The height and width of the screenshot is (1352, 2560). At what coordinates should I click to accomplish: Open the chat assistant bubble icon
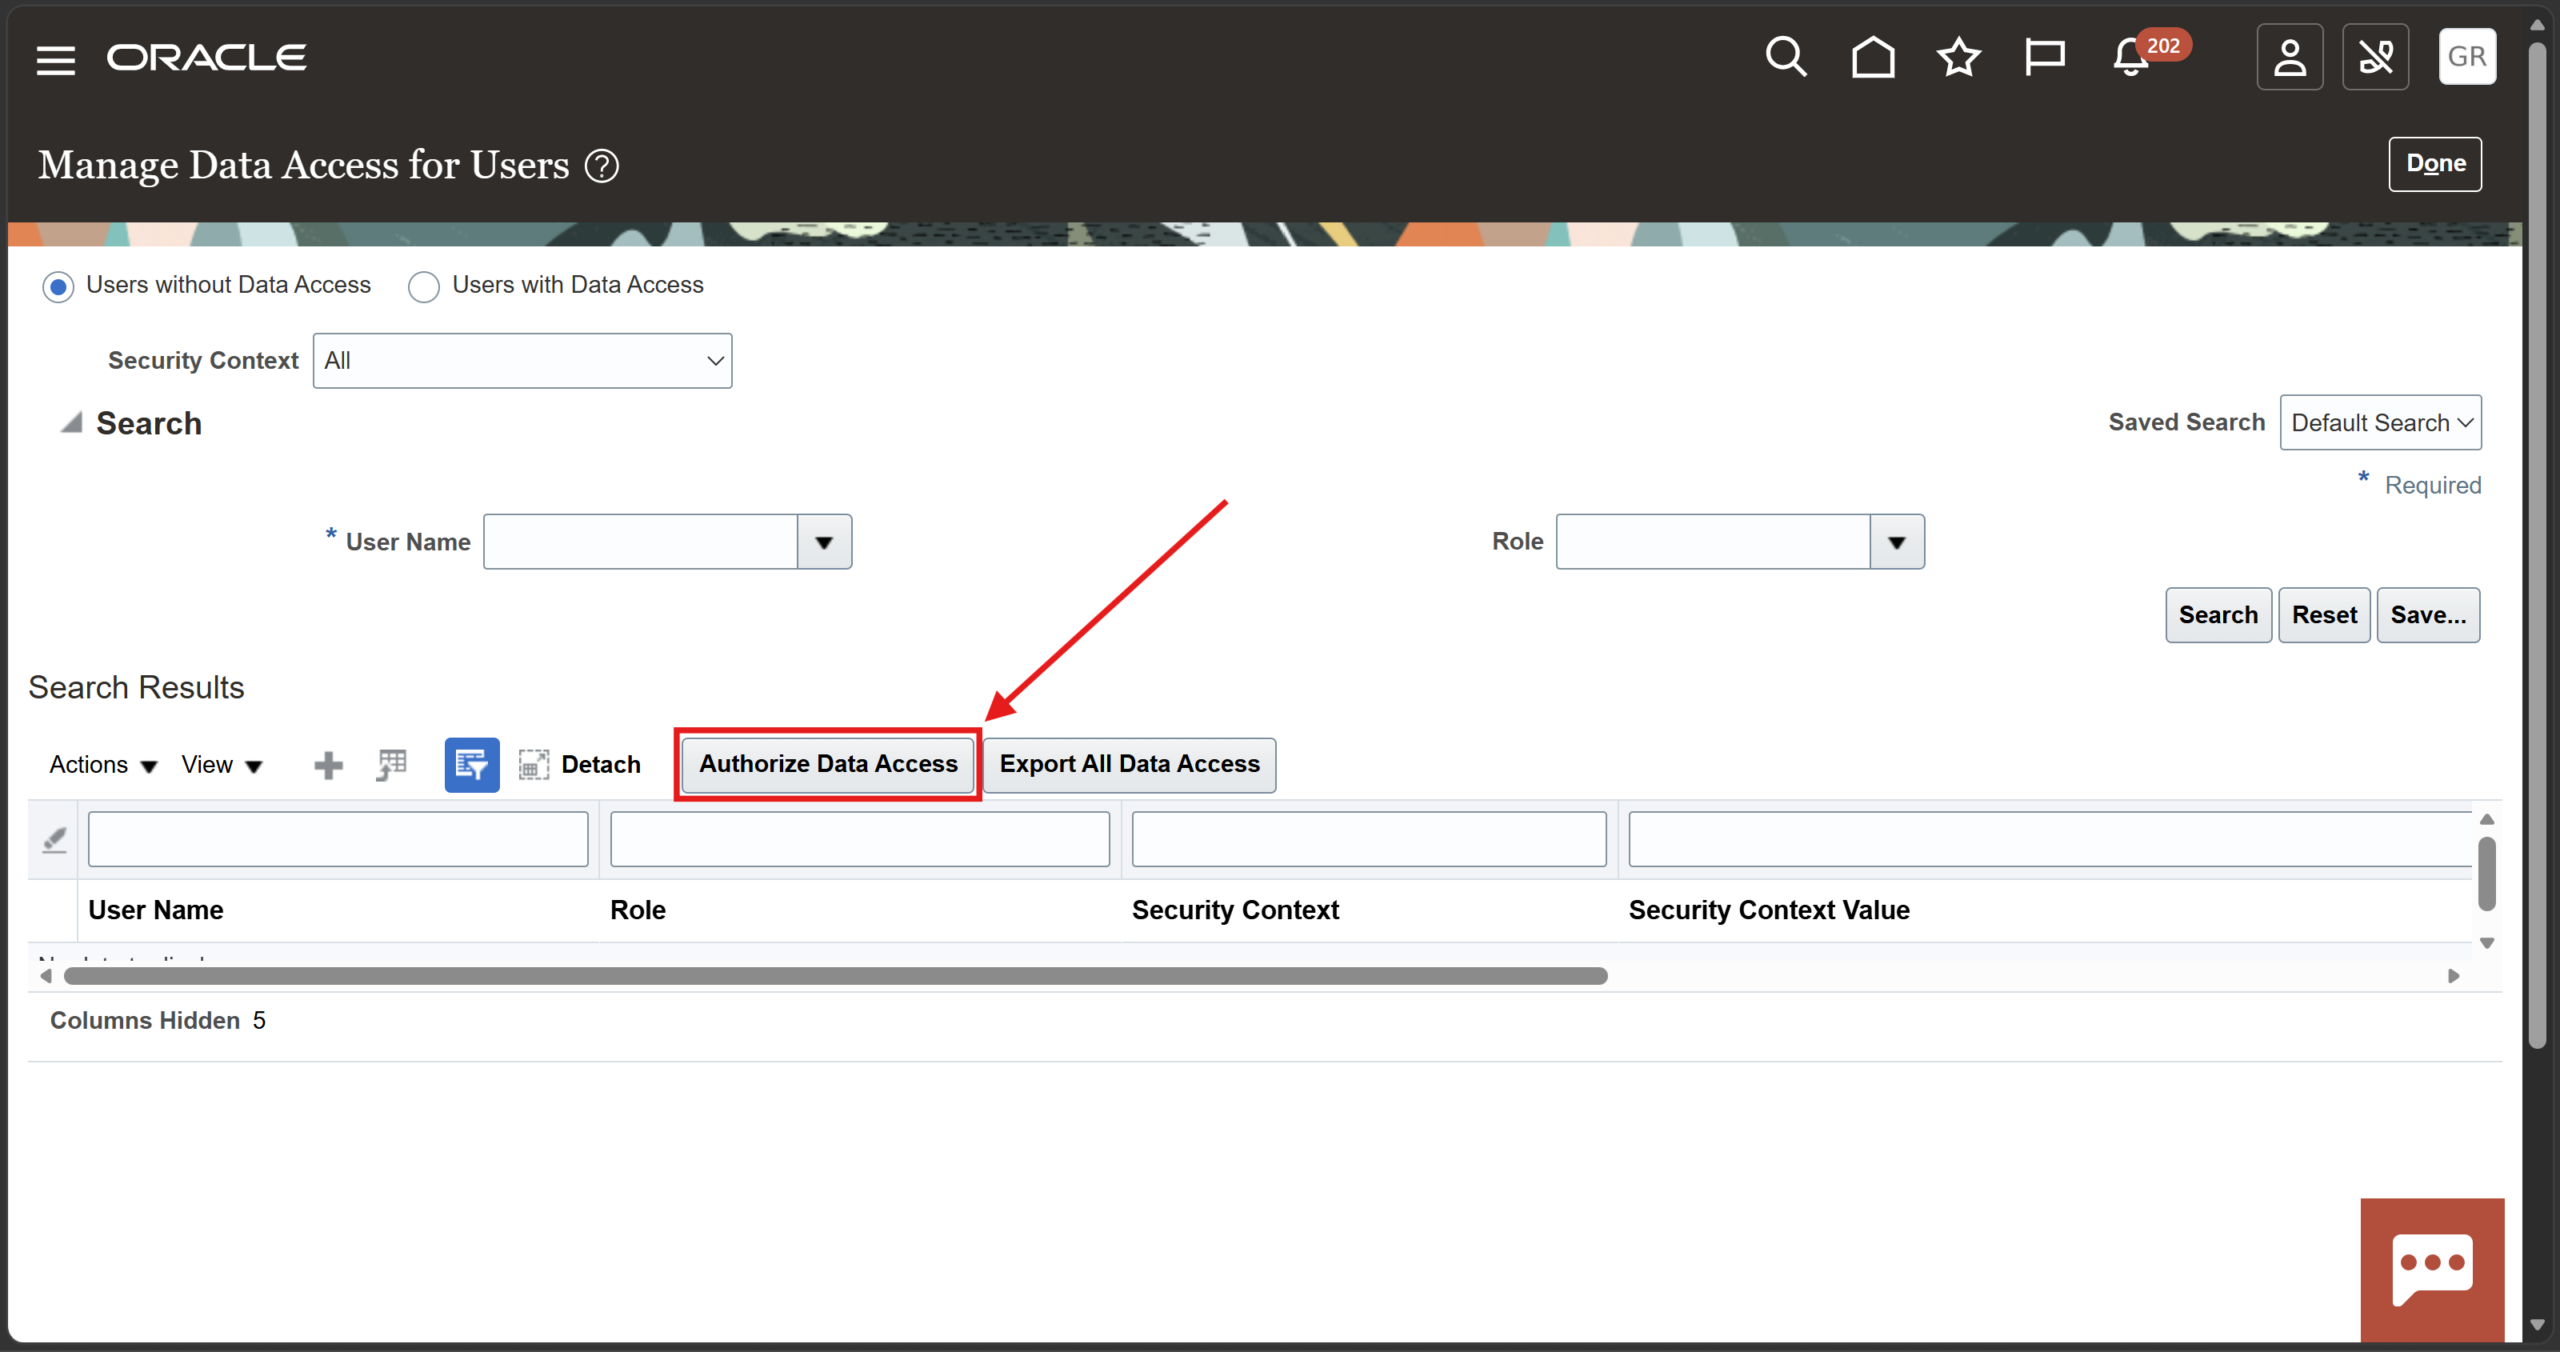click(x=2432, y=1270)
